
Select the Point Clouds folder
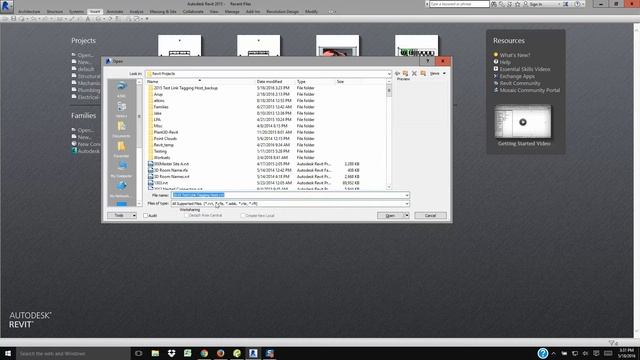165,139
